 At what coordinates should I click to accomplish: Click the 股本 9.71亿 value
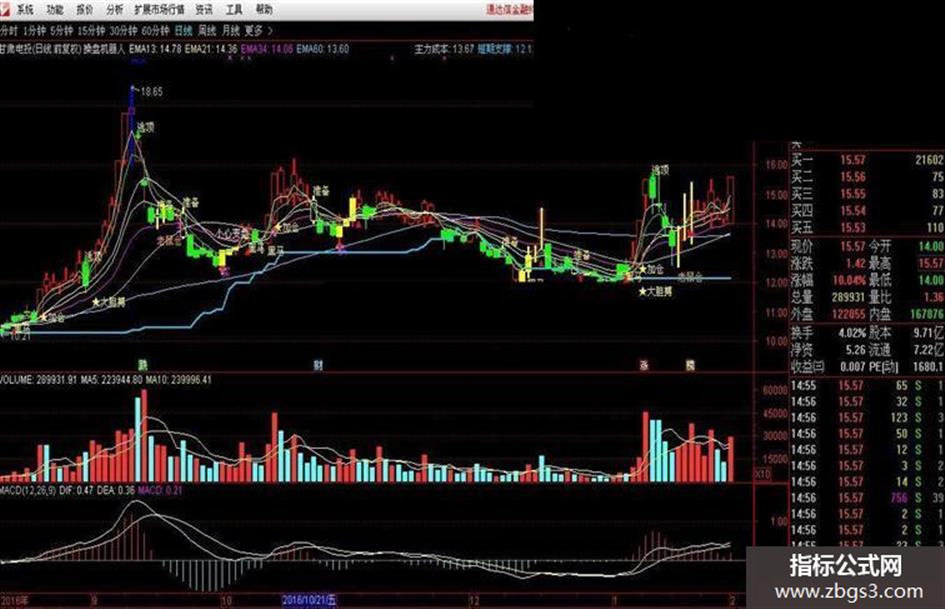929,333
